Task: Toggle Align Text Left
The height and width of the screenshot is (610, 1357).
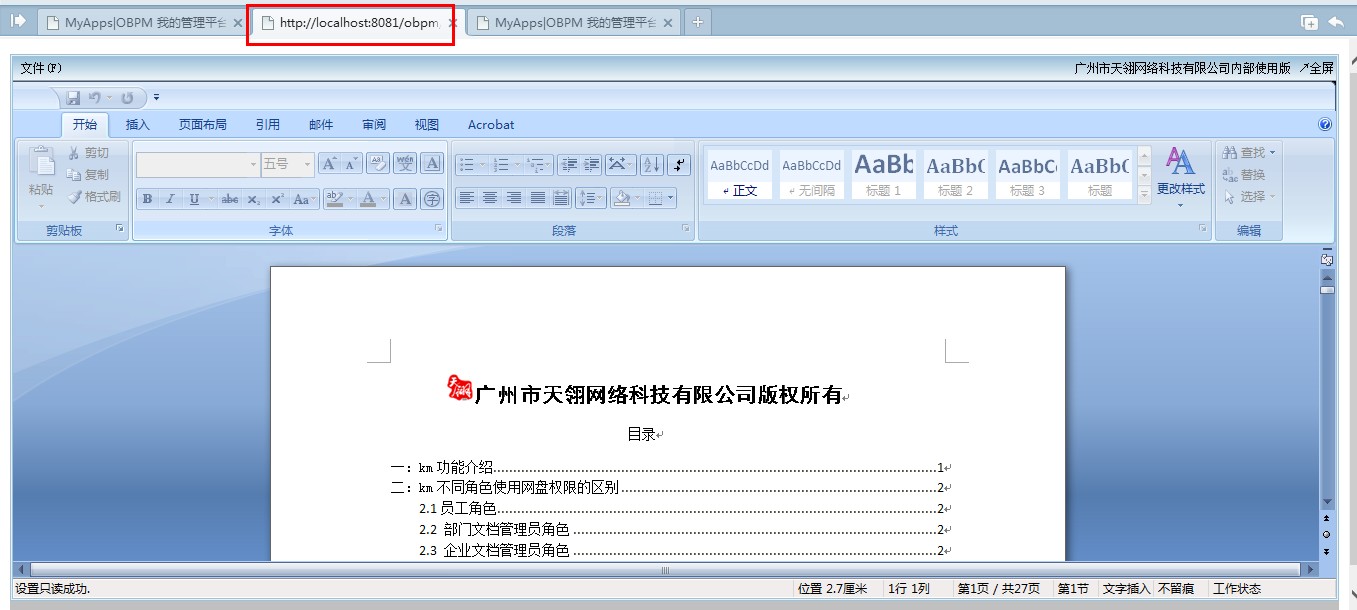Action: [x=466, y=198]
